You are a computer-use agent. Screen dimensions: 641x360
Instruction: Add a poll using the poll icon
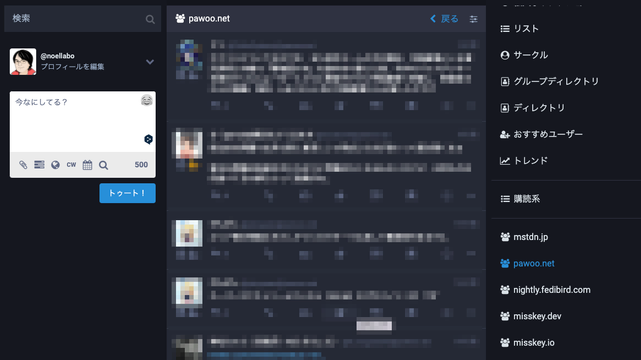point(39,165)
